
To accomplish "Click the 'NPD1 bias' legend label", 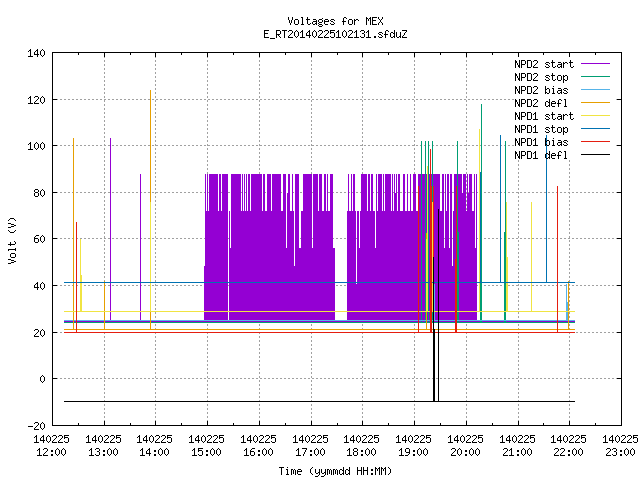I will [541, 142].
